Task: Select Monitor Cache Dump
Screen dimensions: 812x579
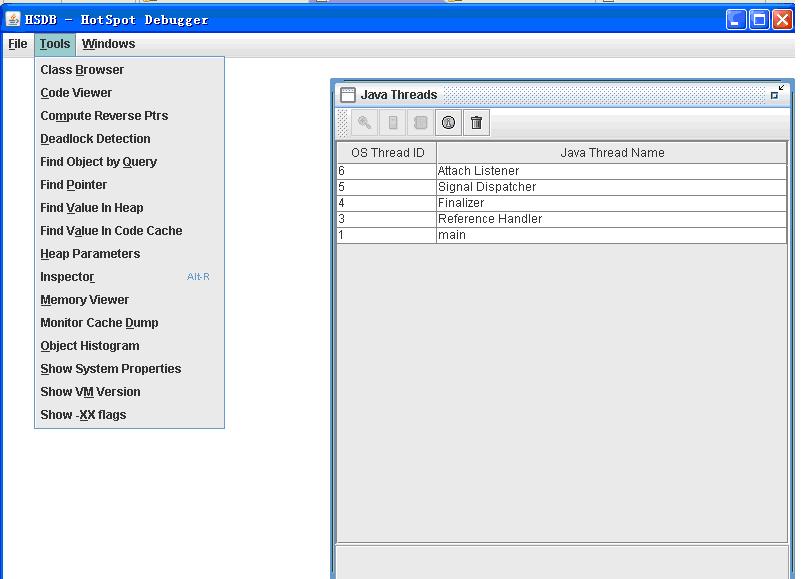Action: tap(129, 323)
